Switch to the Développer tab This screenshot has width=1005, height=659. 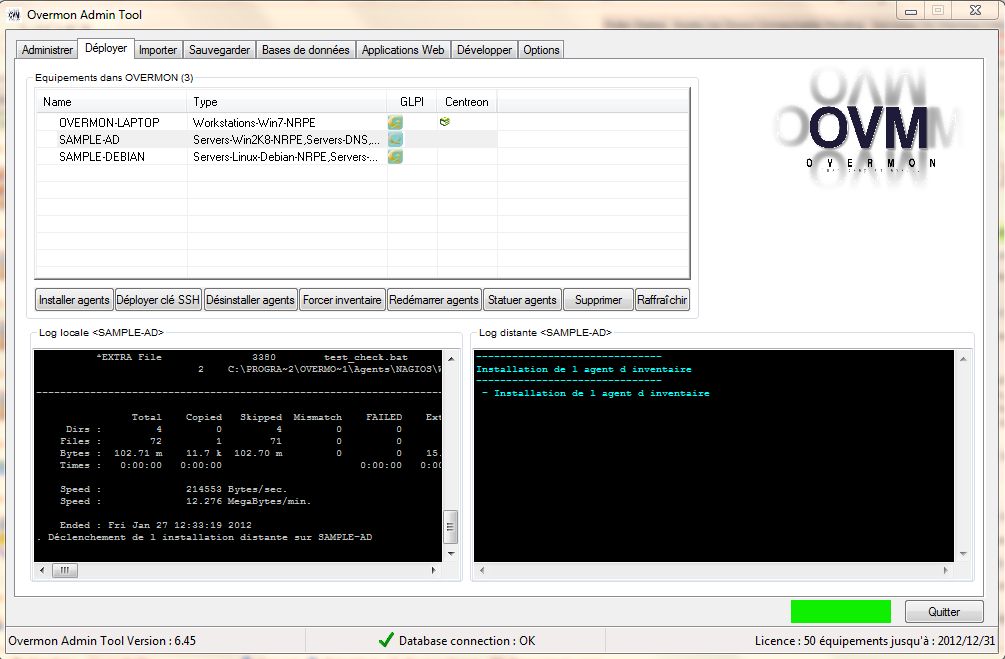coord(484,50)
